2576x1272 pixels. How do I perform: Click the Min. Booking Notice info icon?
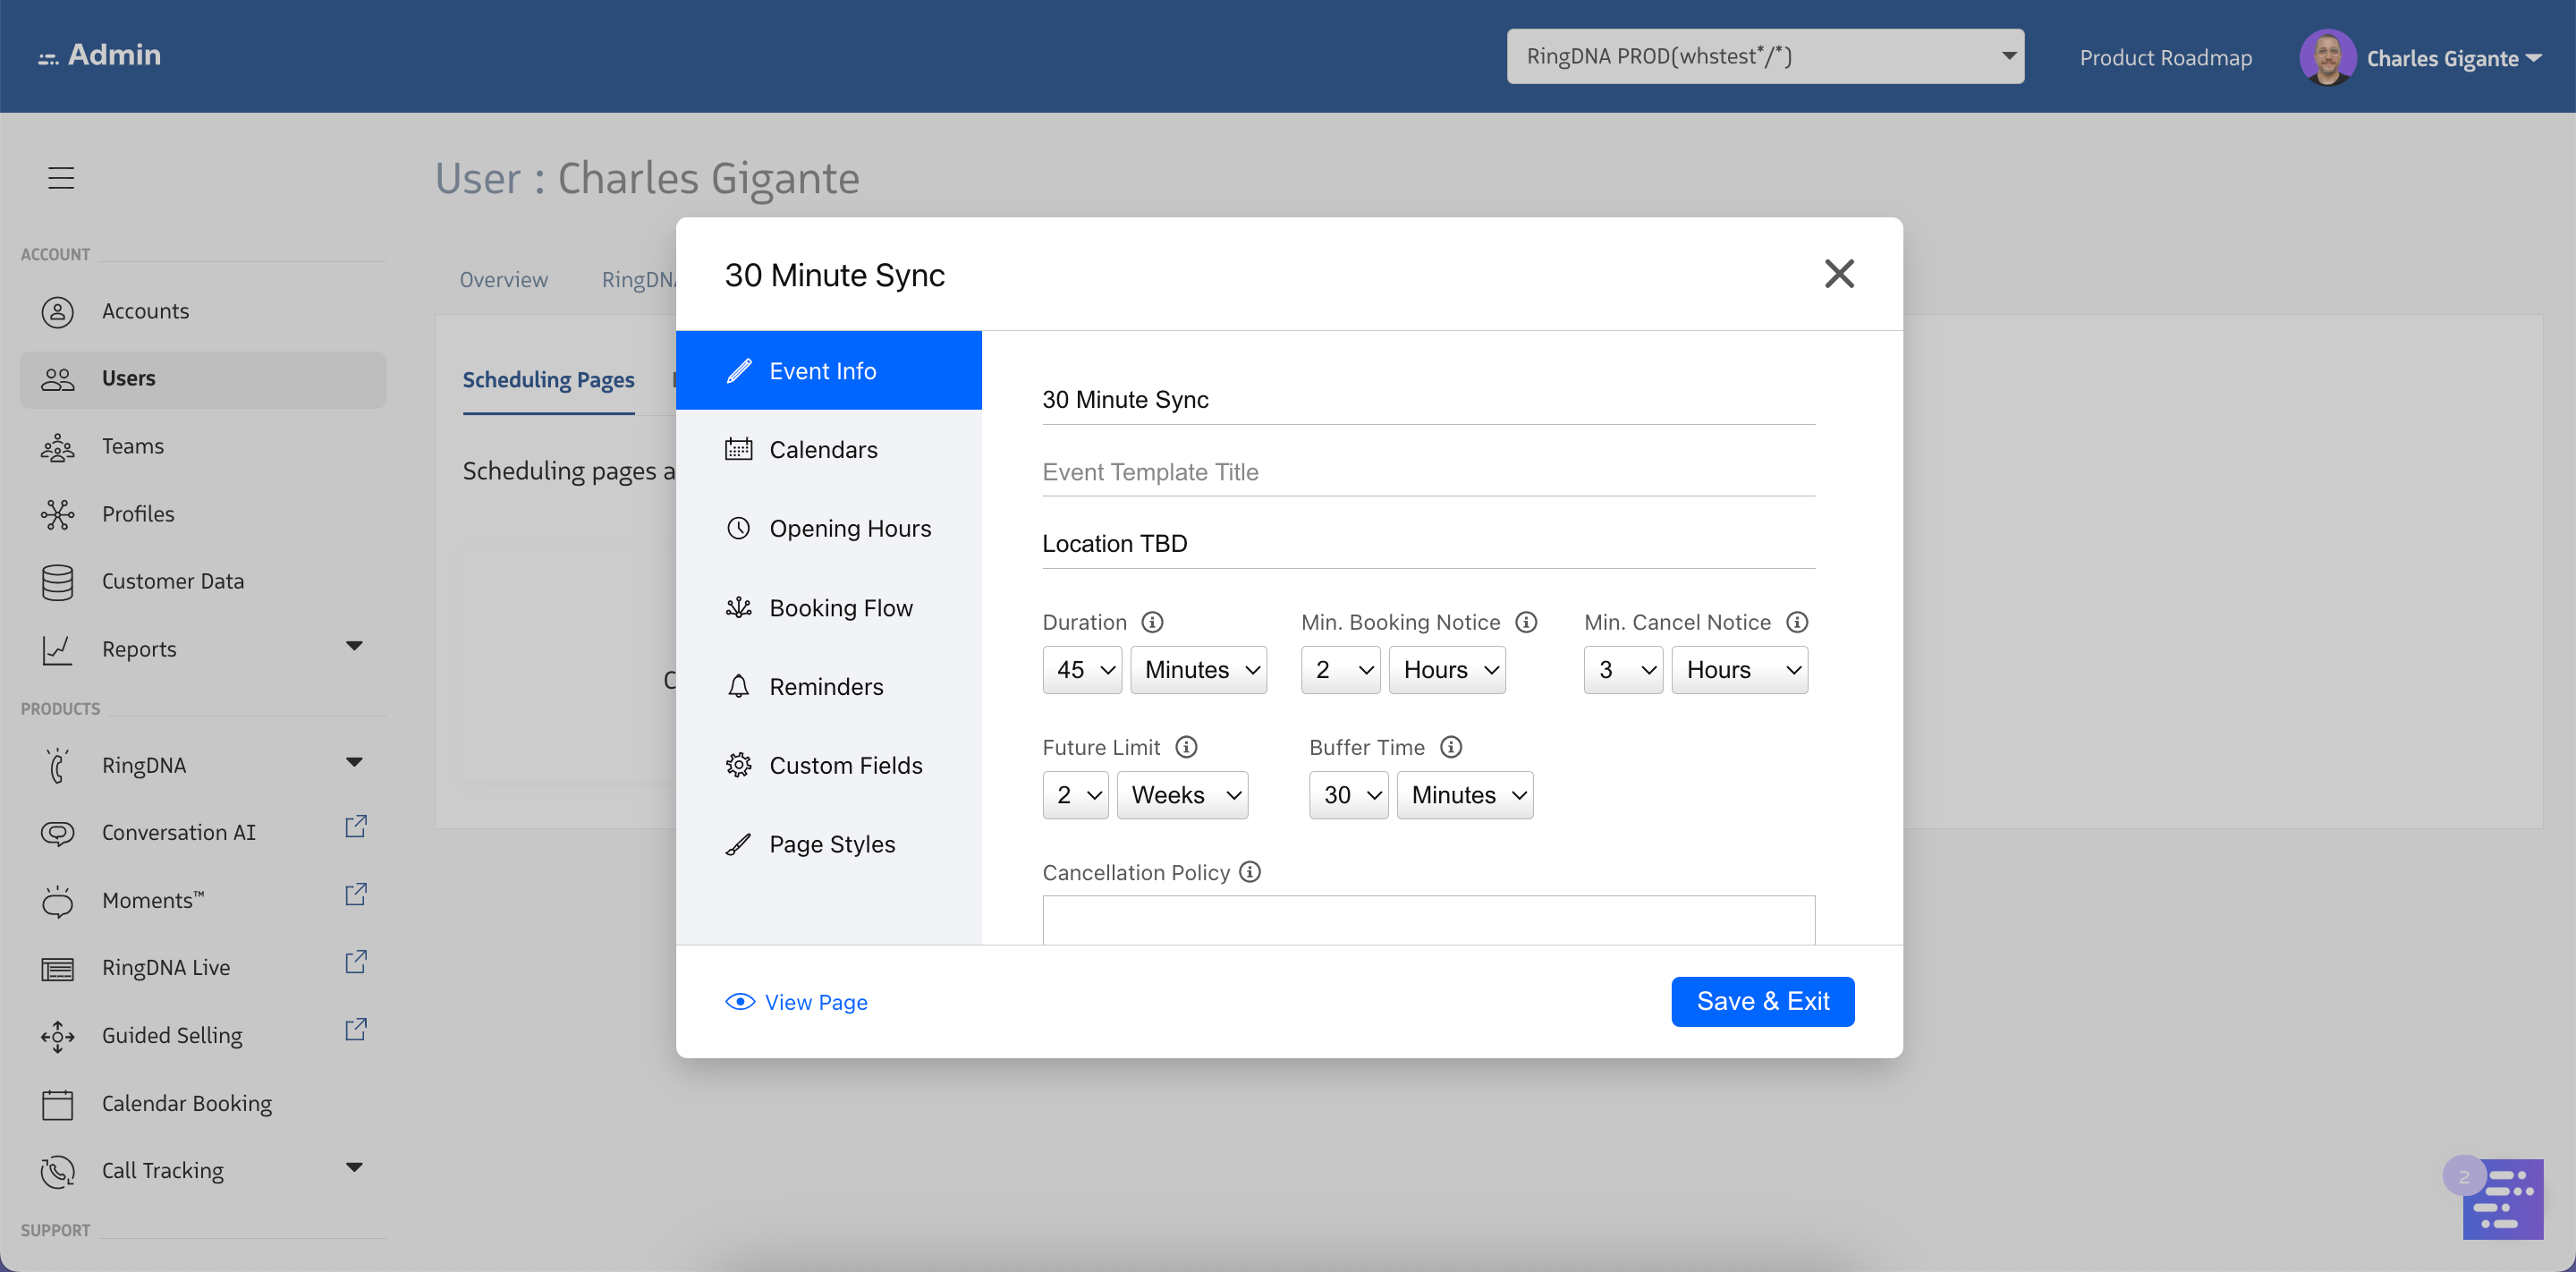pos(1526,622)
